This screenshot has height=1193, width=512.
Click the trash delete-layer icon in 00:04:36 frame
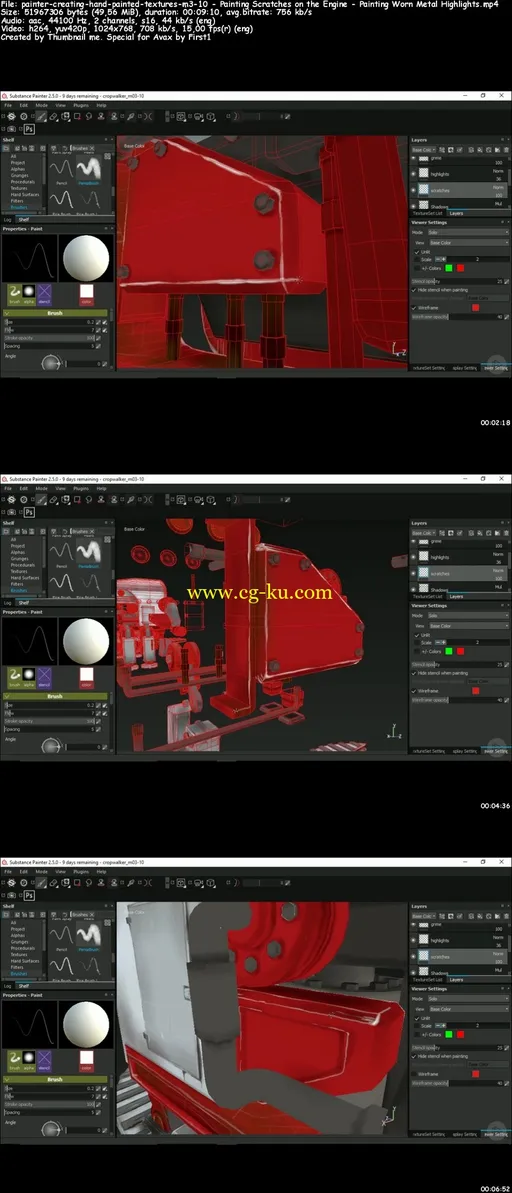pos(507,533)
